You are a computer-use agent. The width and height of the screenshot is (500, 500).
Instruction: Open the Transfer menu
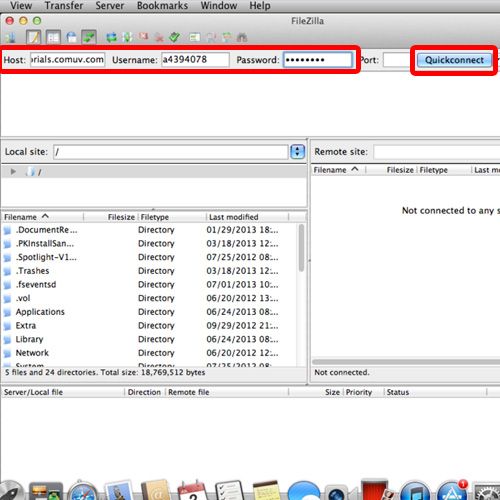pos(64,6)
